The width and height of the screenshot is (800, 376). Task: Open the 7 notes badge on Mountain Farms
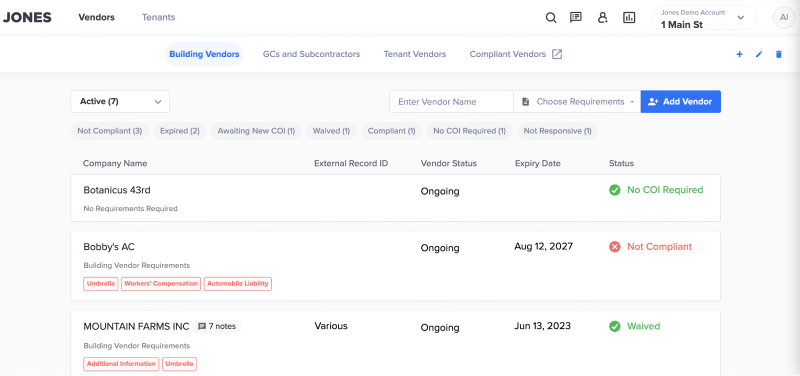click(x=217, y=327)
